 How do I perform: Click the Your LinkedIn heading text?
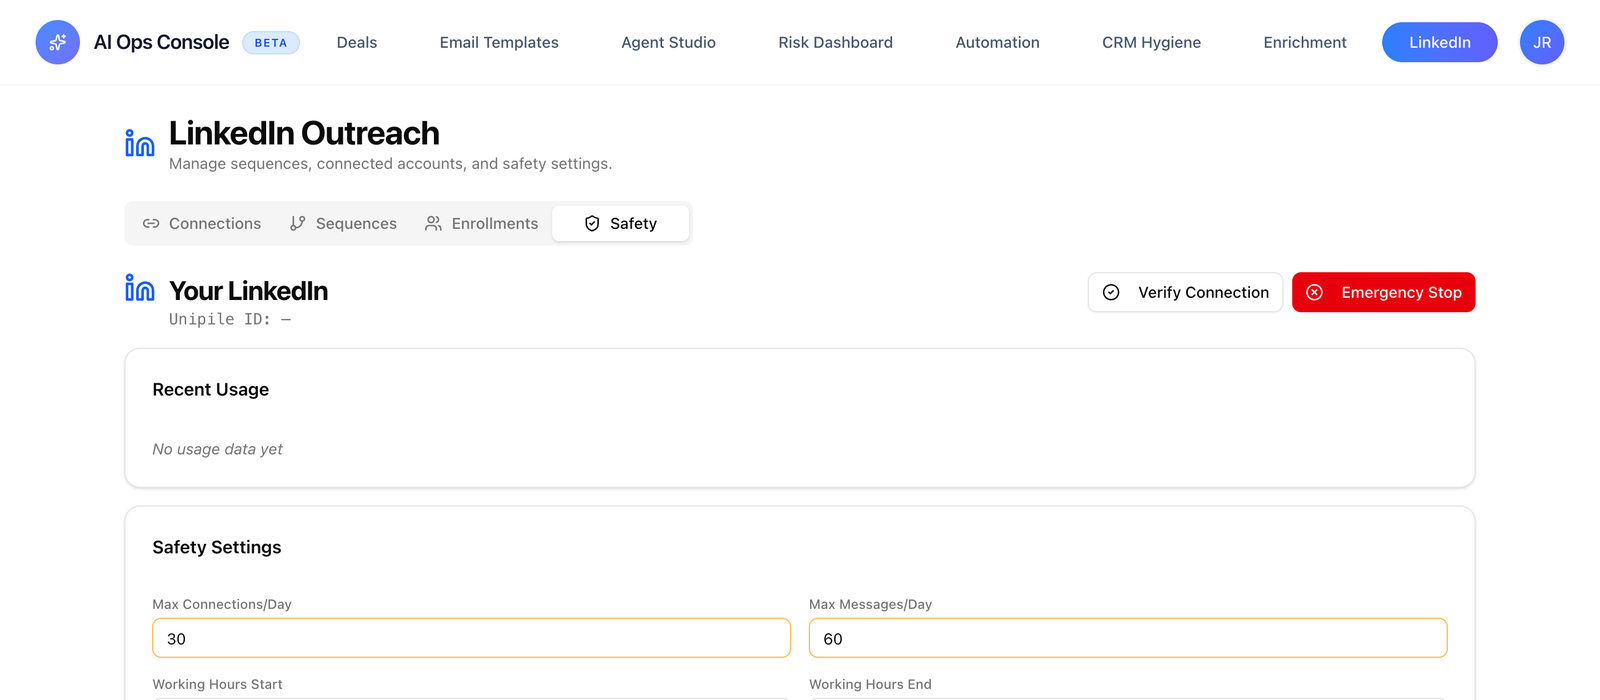249,291
